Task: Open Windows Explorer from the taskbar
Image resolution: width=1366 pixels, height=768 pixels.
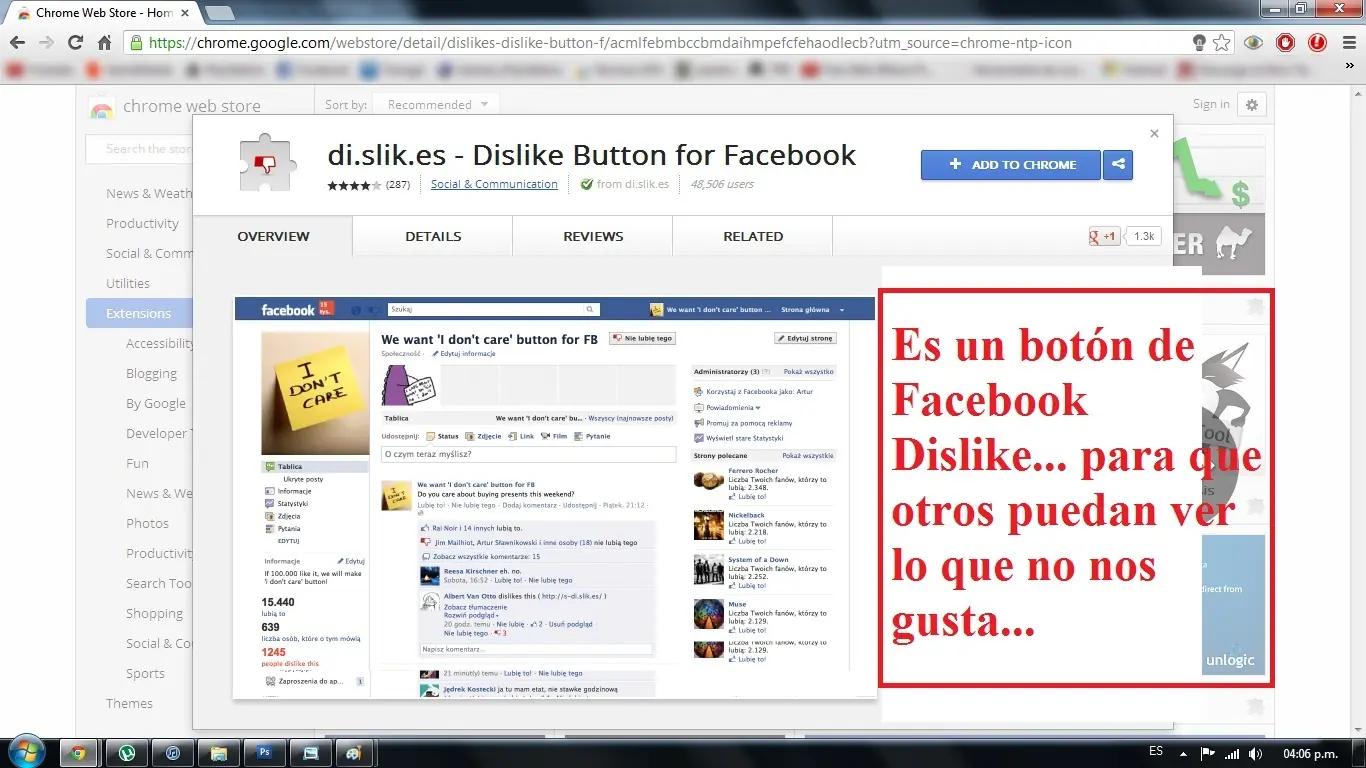Action: [x=219, y=753]
